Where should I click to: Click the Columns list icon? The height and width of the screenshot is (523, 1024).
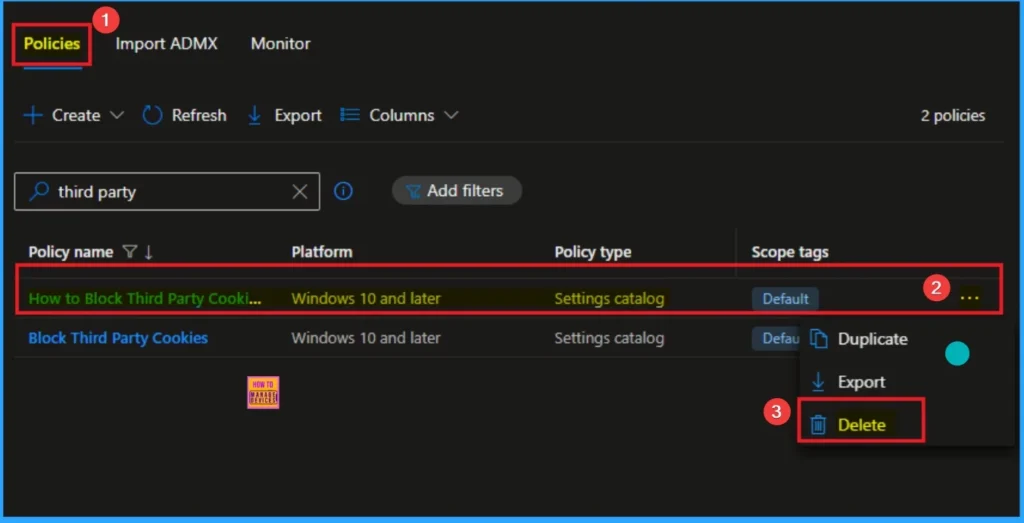pyautogui.click(x=350, y=115)
